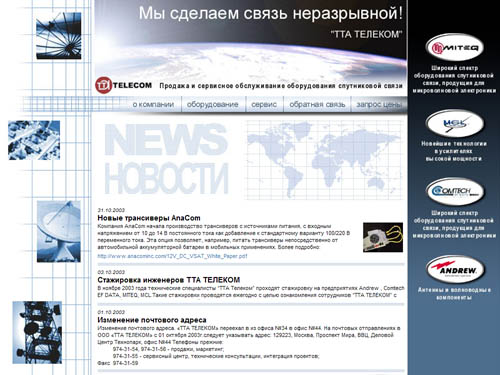Screen dimensions: 500x375
Task: Open the Comtech partner logo badge
Action: click(454, 192)
